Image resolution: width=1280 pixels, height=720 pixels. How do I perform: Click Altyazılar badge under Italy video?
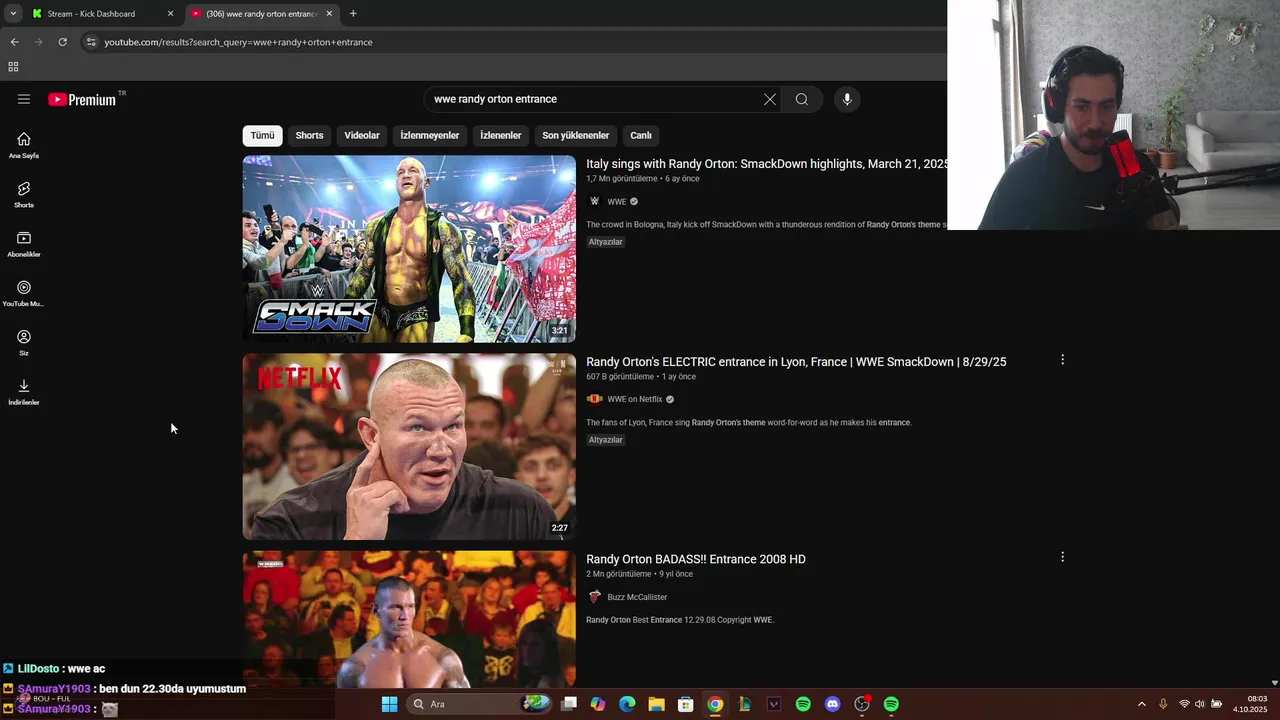(x=605, y=242)
